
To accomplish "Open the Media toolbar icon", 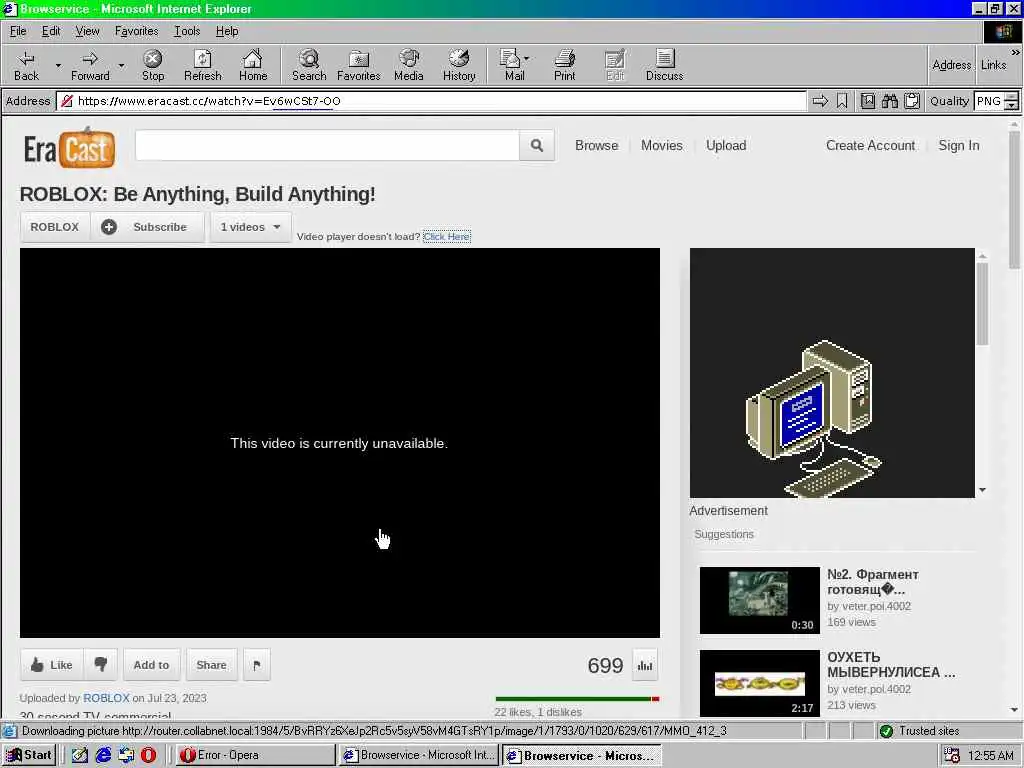I will click(x=409, y=65).
